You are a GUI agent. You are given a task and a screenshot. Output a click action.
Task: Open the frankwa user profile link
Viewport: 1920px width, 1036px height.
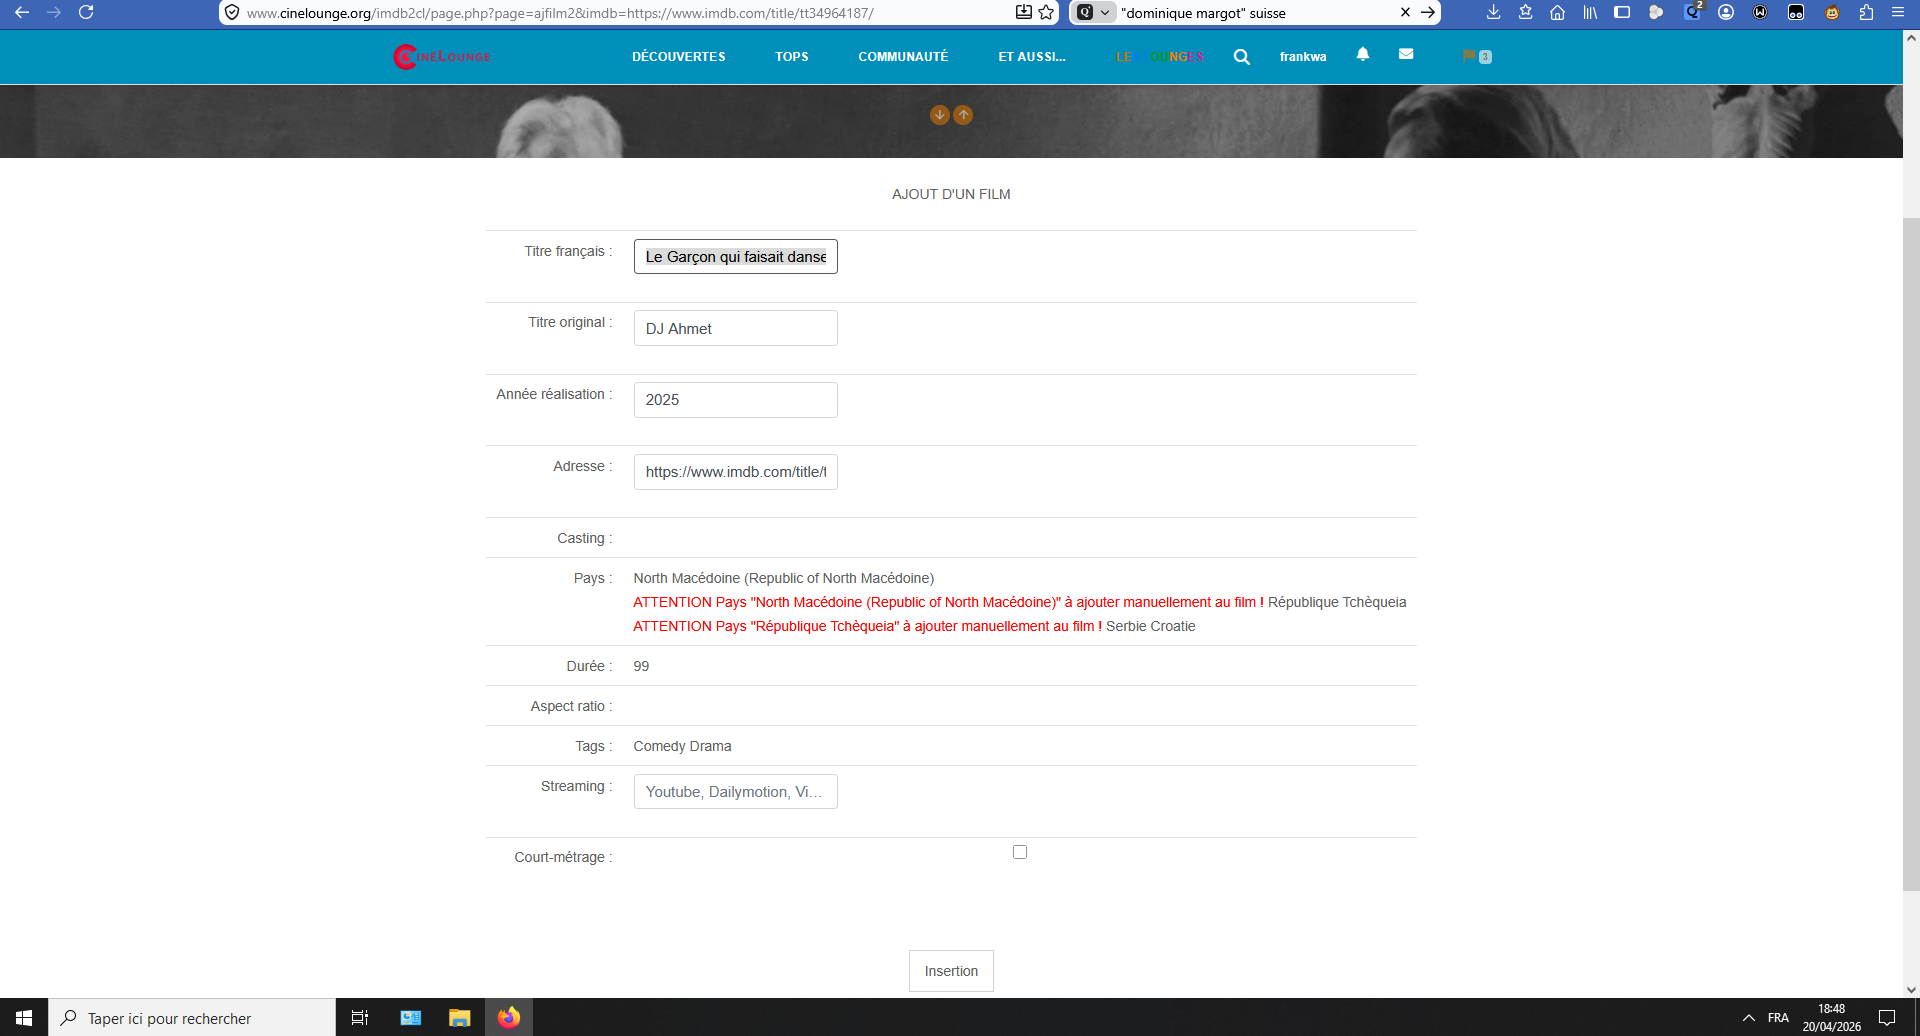1303,57
